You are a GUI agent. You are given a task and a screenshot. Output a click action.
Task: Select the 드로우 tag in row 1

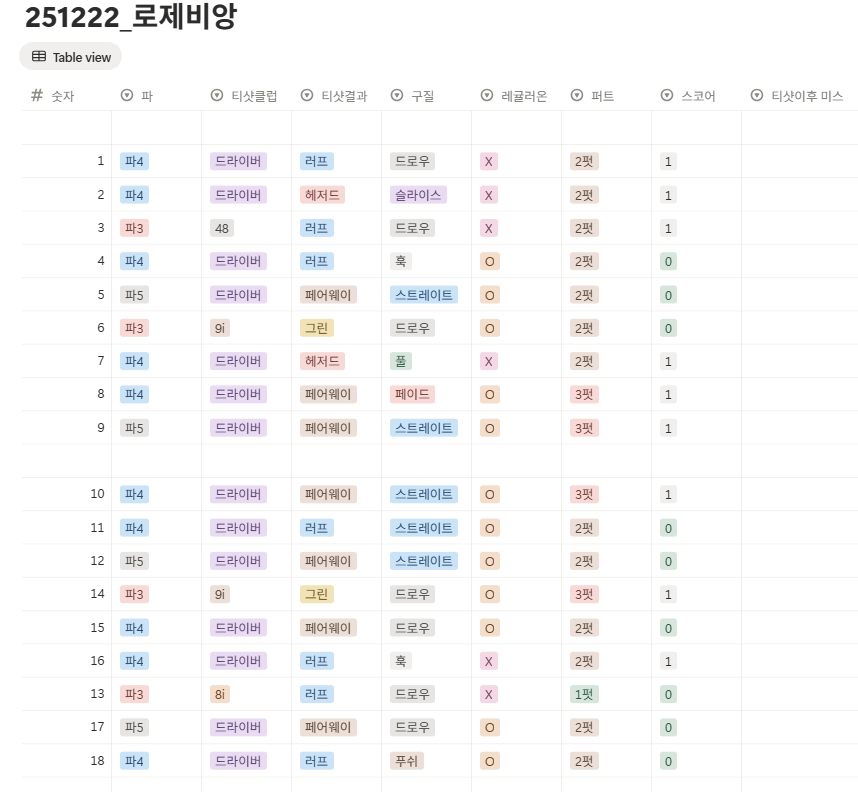point(413,161)
